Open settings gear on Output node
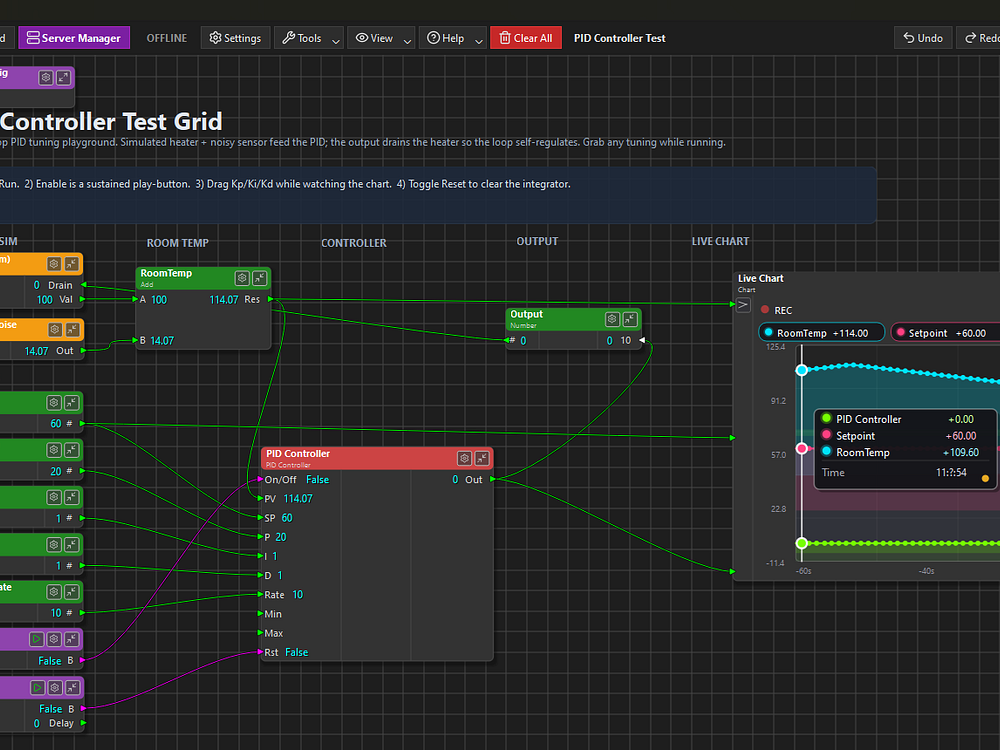Image resolution: width=1000 pixels, height=750 pixels. pos(612,319)
